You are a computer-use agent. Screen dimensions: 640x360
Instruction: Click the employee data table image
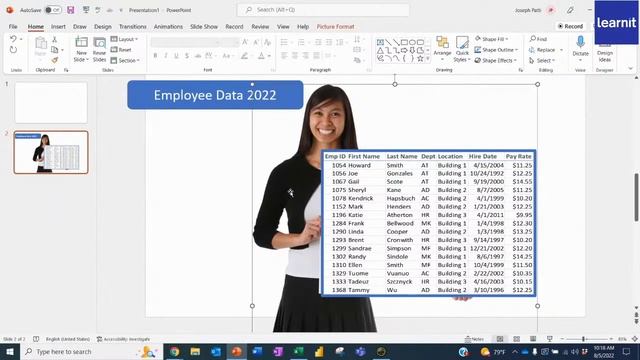tap(429, 223)
